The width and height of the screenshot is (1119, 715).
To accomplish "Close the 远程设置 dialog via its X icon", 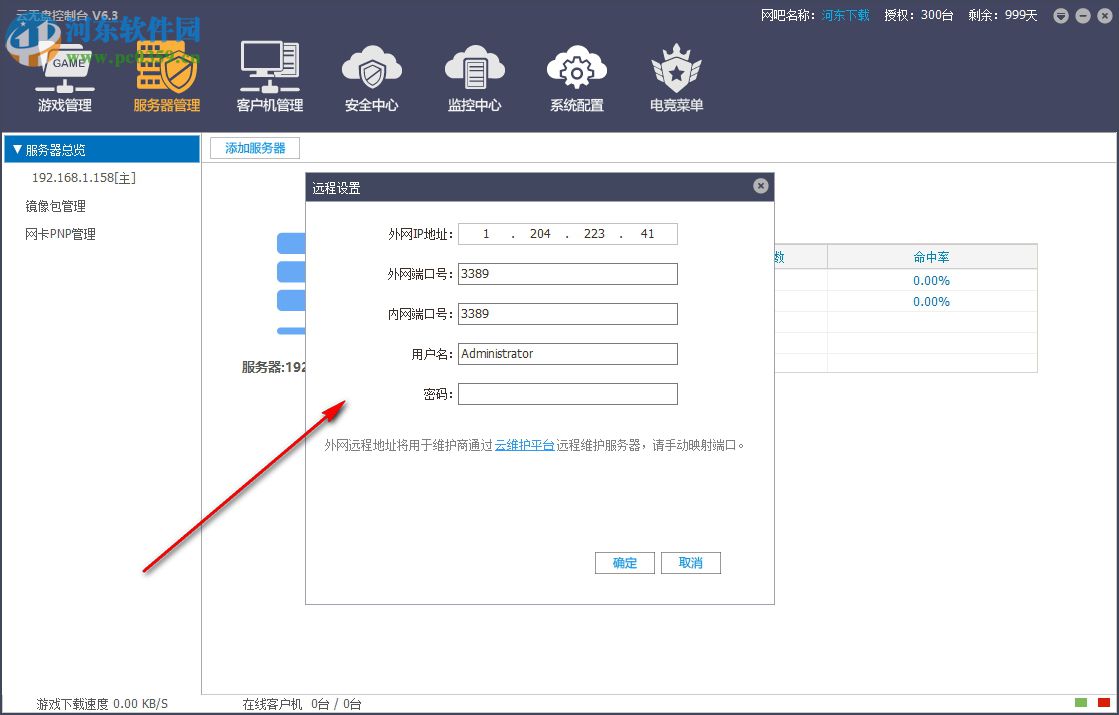I will pos(761,185).
